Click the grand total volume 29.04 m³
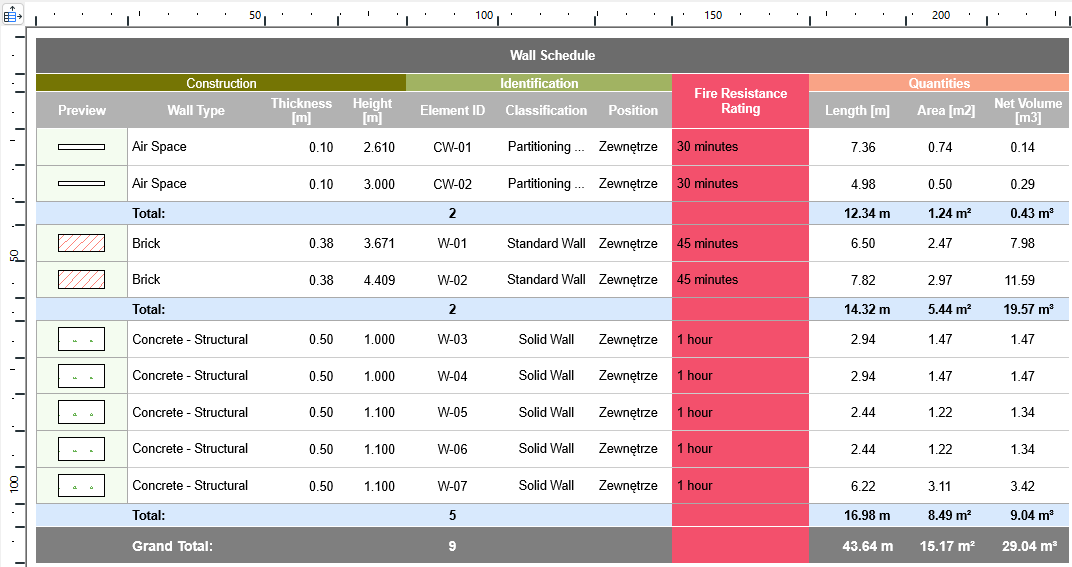Viewport: 1072px width, 567px height. pos(1029,546)
